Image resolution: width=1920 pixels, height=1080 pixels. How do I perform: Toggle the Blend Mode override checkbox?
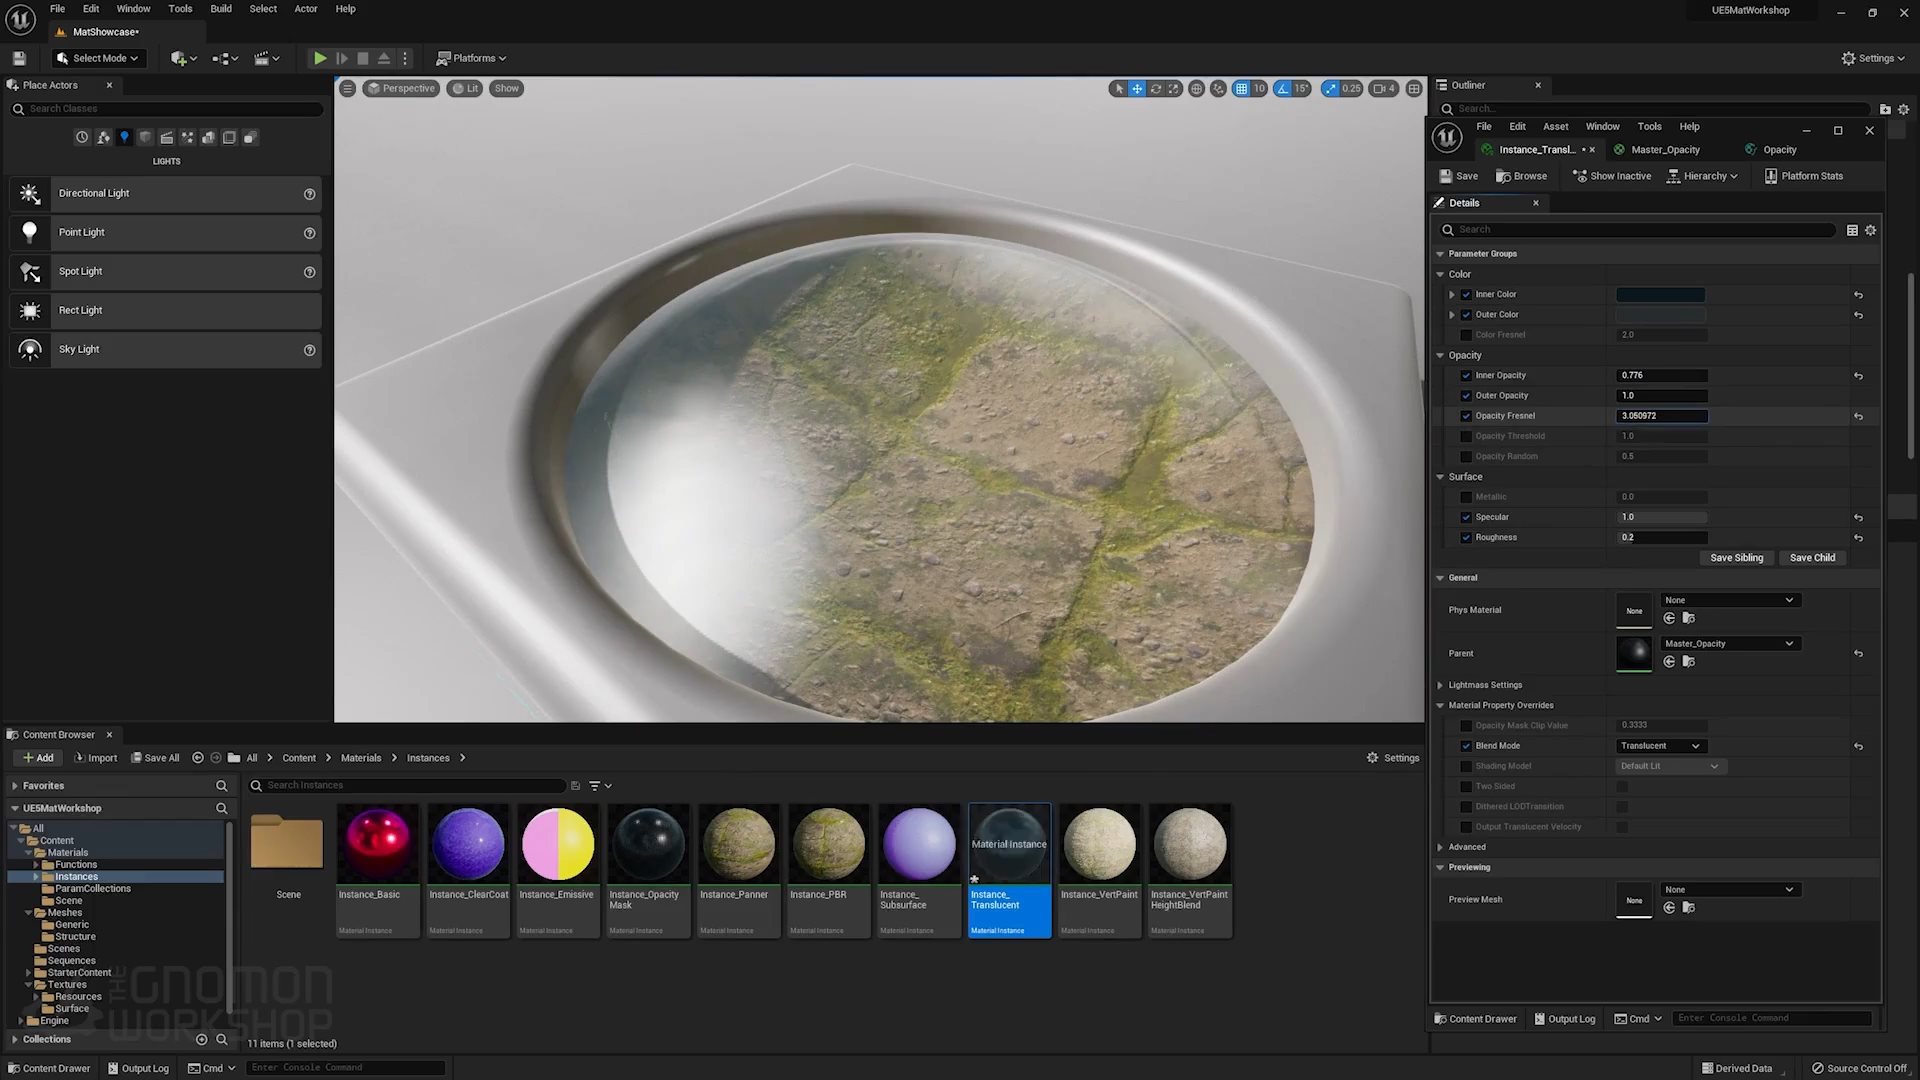1466,746
